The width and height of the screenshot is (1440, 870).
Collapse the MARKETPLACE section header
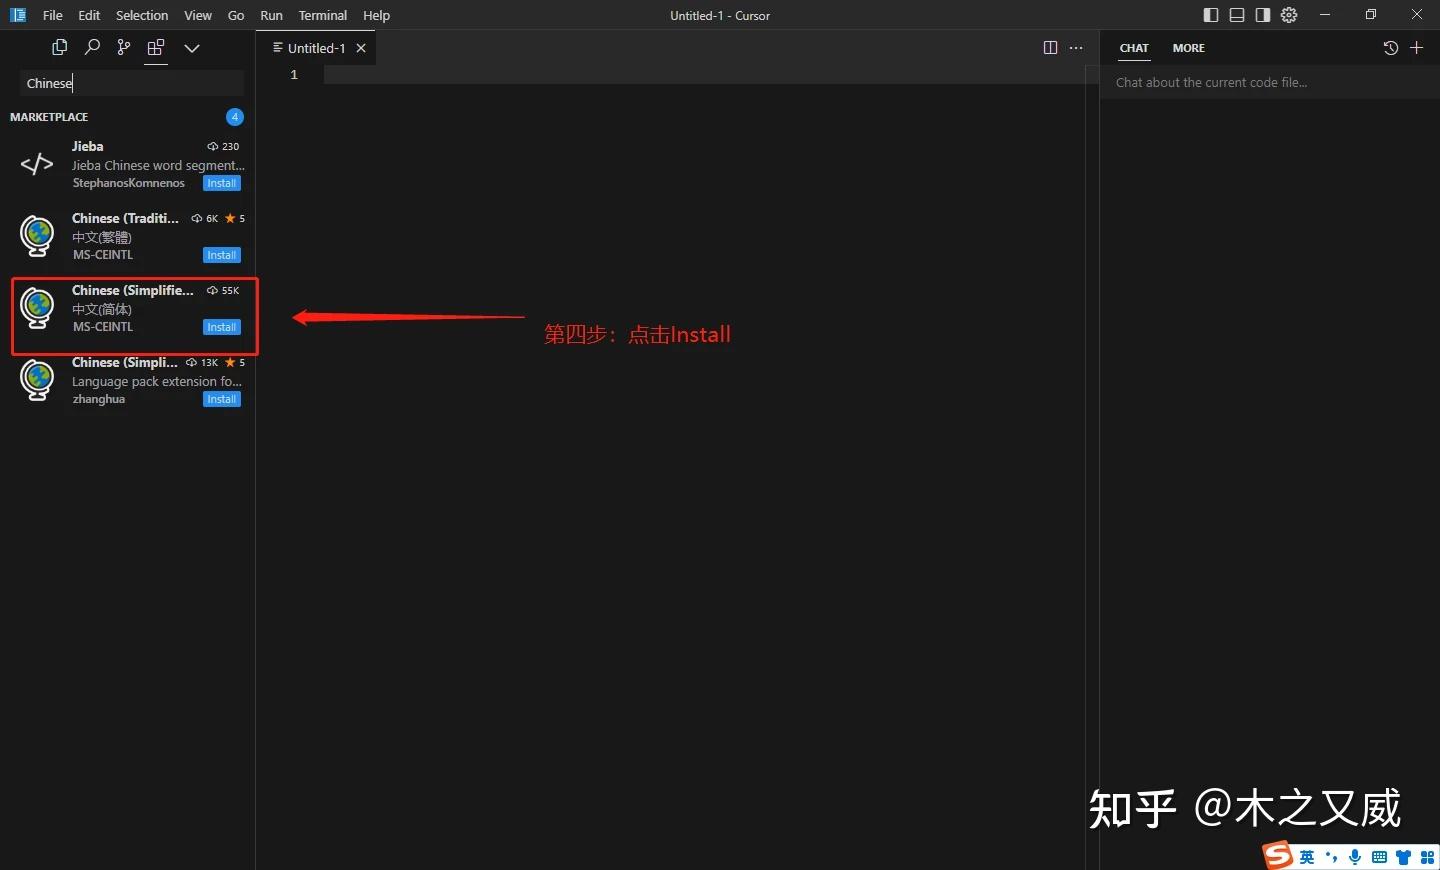click(x=49, y=117)
